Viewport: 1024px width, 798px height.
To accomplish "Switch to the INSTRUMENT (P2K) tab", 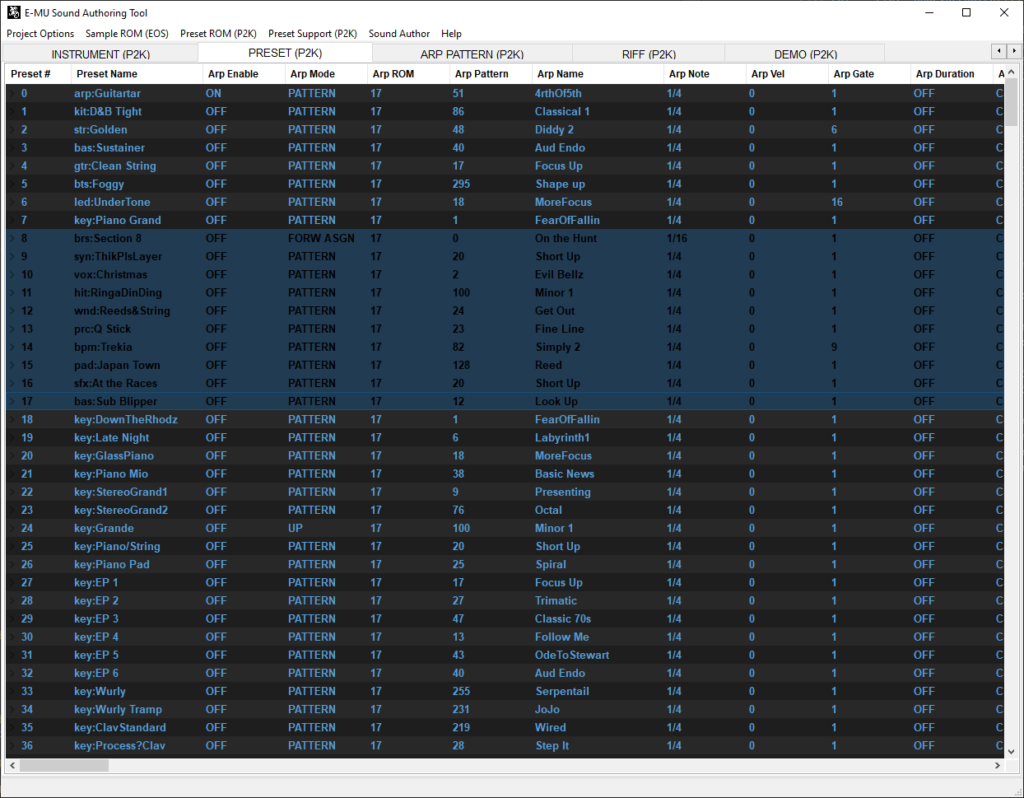I will [x=101, y=54].
